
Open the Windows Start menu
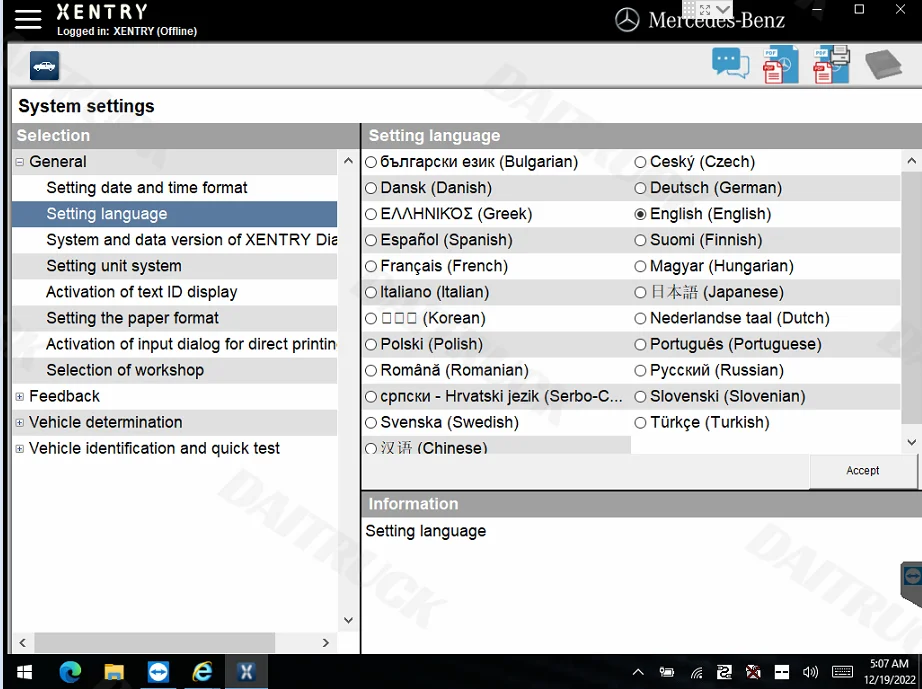click(x=24, y=672)
